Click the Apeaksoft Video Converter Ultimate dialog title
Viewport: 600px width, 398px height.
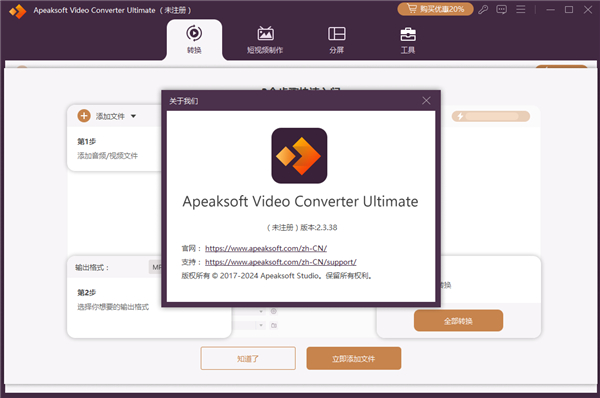(300, 202)
